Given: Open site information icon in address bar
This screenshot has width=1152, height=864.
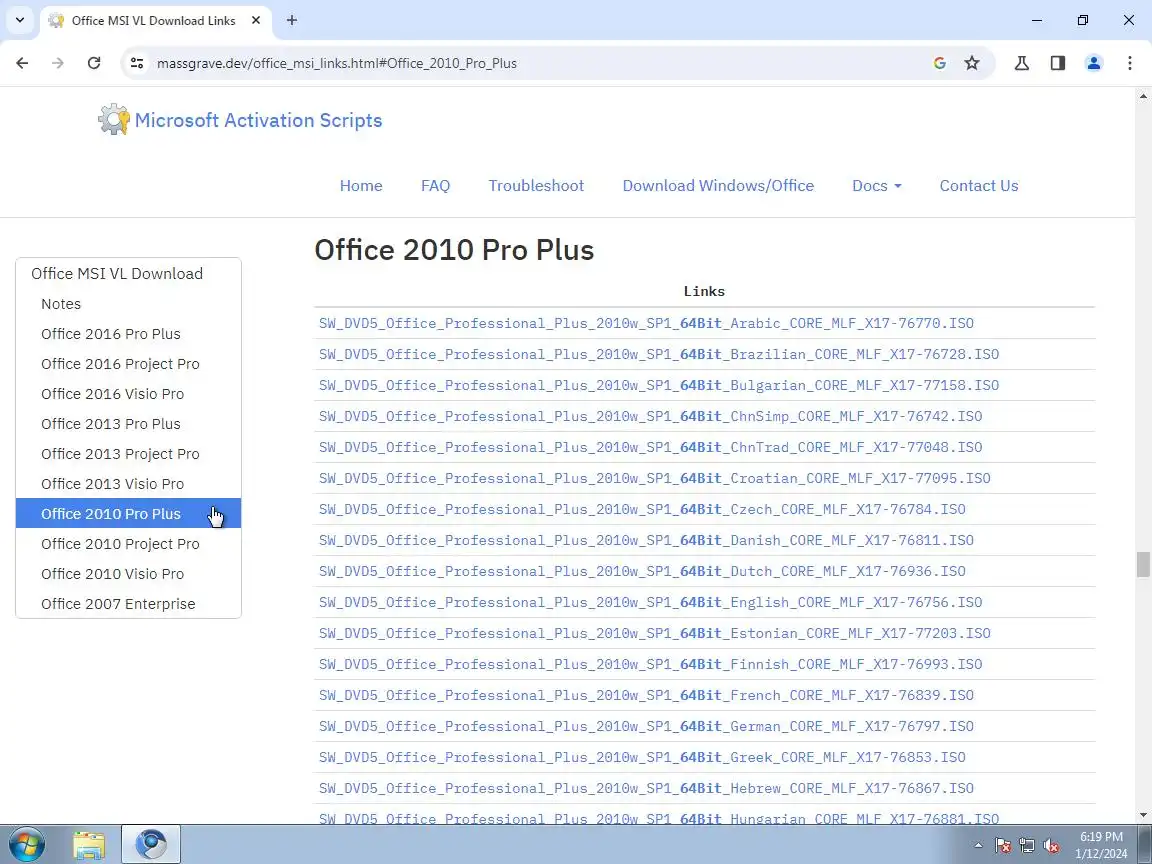Looking at the screenshot, I should tap(137, 63).
